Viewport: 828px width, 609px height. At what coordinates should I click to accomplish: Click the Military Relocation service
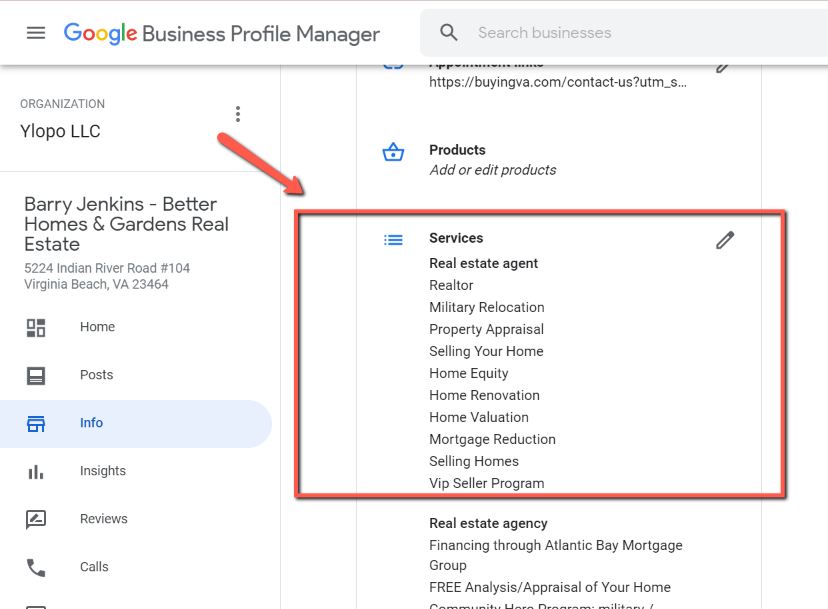pos(486,307)
